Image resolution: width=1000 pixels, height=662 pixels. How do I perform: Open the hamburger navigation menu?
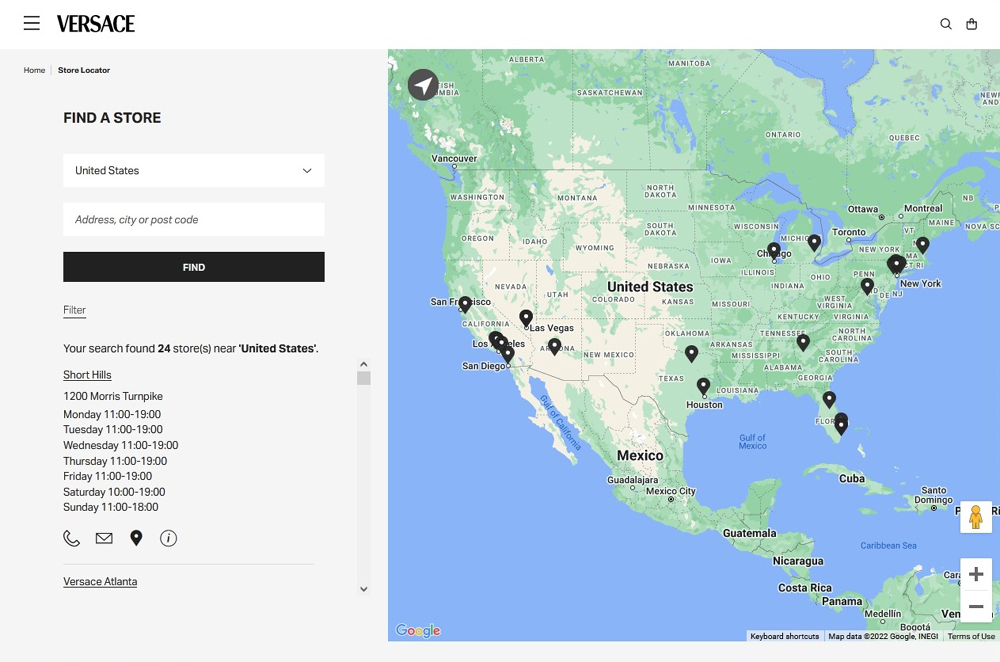pos(32,23)
